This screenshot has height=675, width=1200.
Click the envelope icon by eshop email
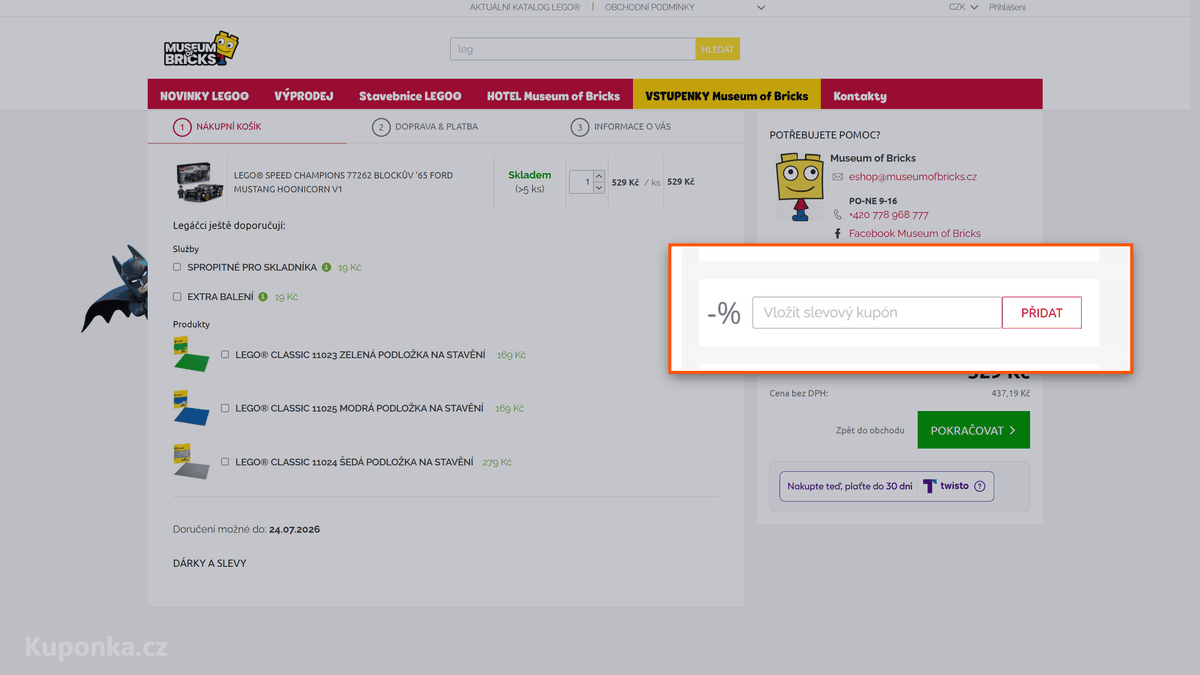(838, 177)
